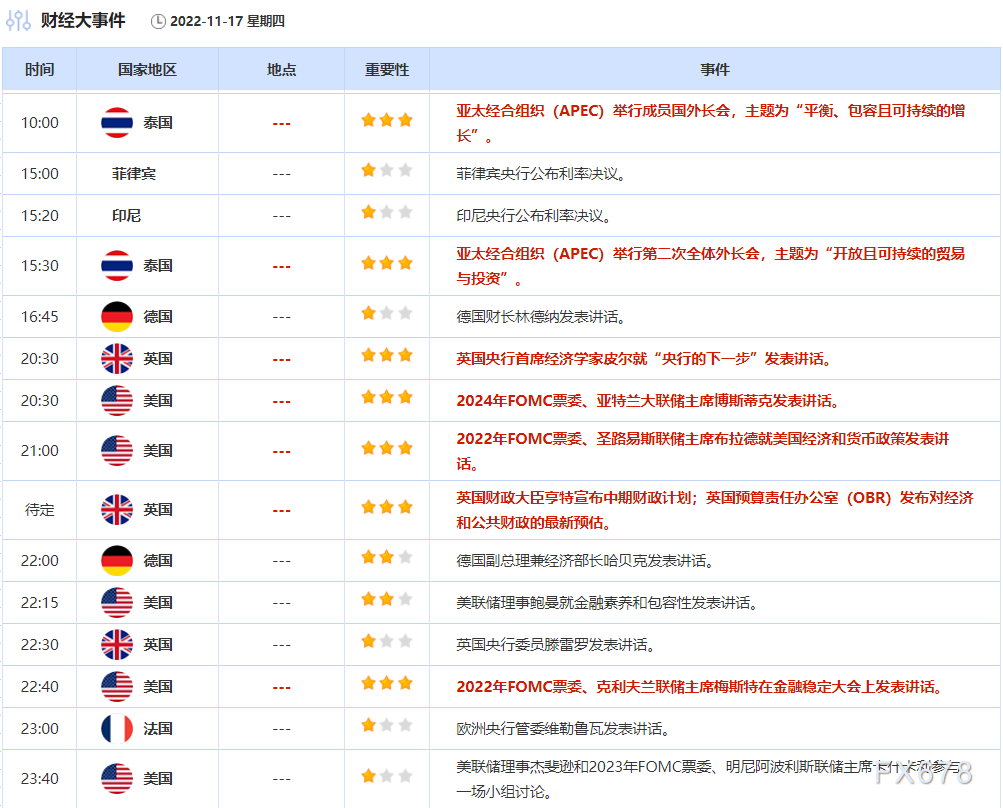Viewport: 1003px width, 808px height.
Task: Open 菲律宾央行公布利率决议 event
Action: pyautogui.click(x=541, y=173)
